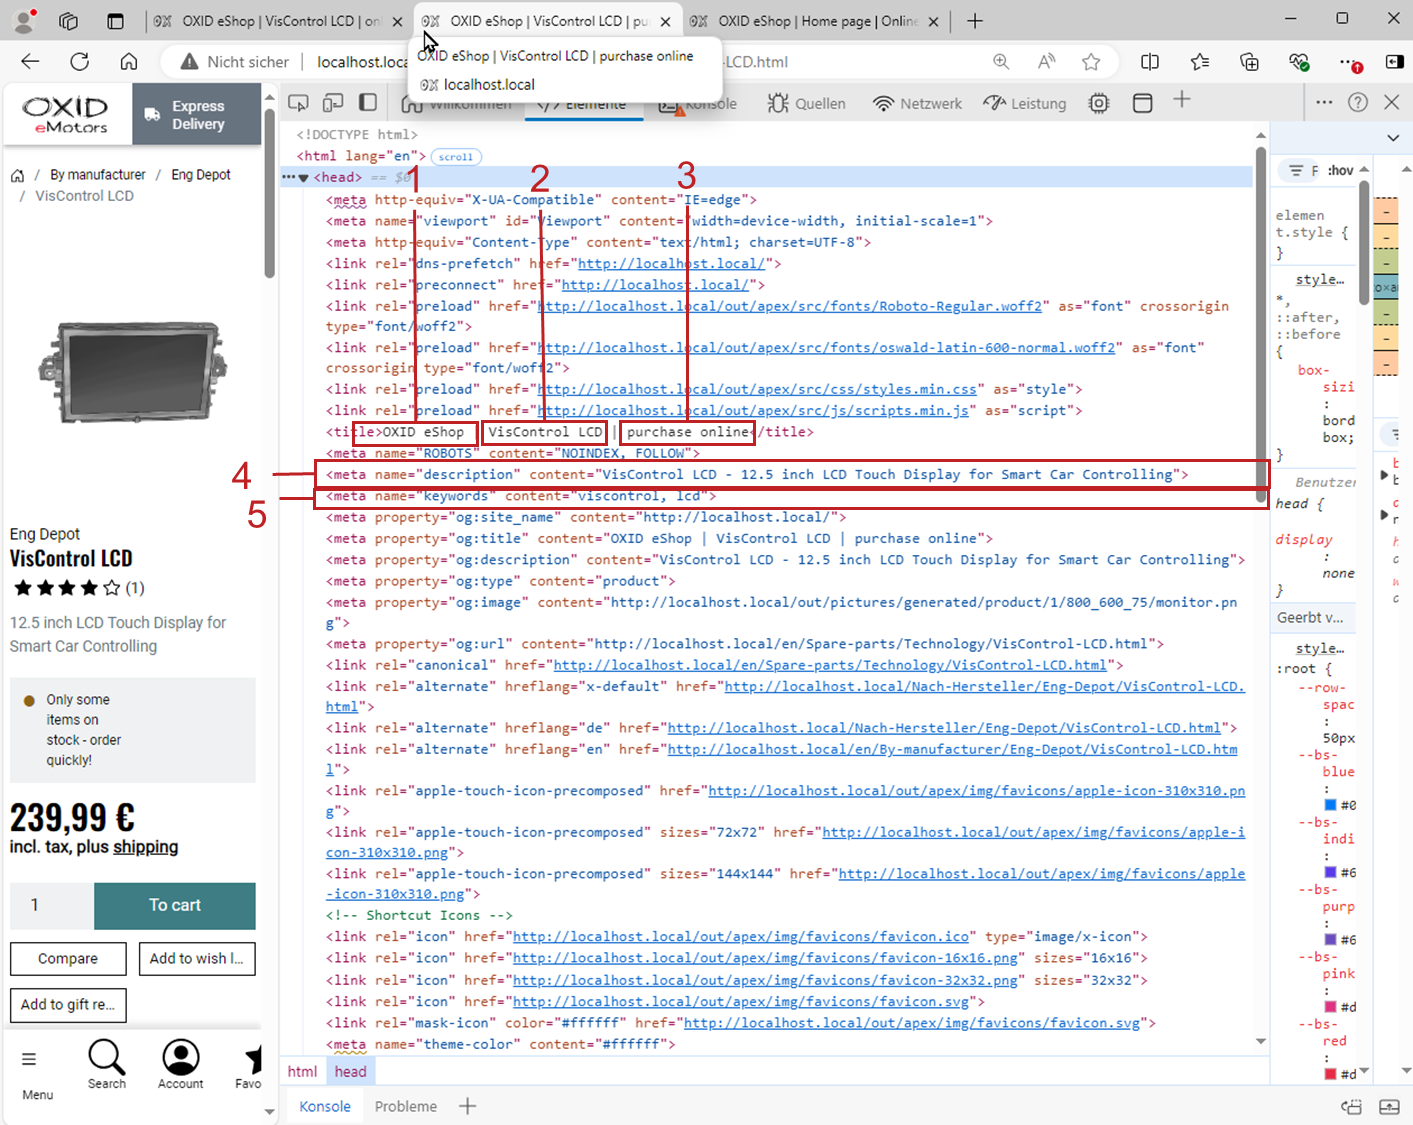Open DevTools more options ellipsis menu

tap(1324, 102)
